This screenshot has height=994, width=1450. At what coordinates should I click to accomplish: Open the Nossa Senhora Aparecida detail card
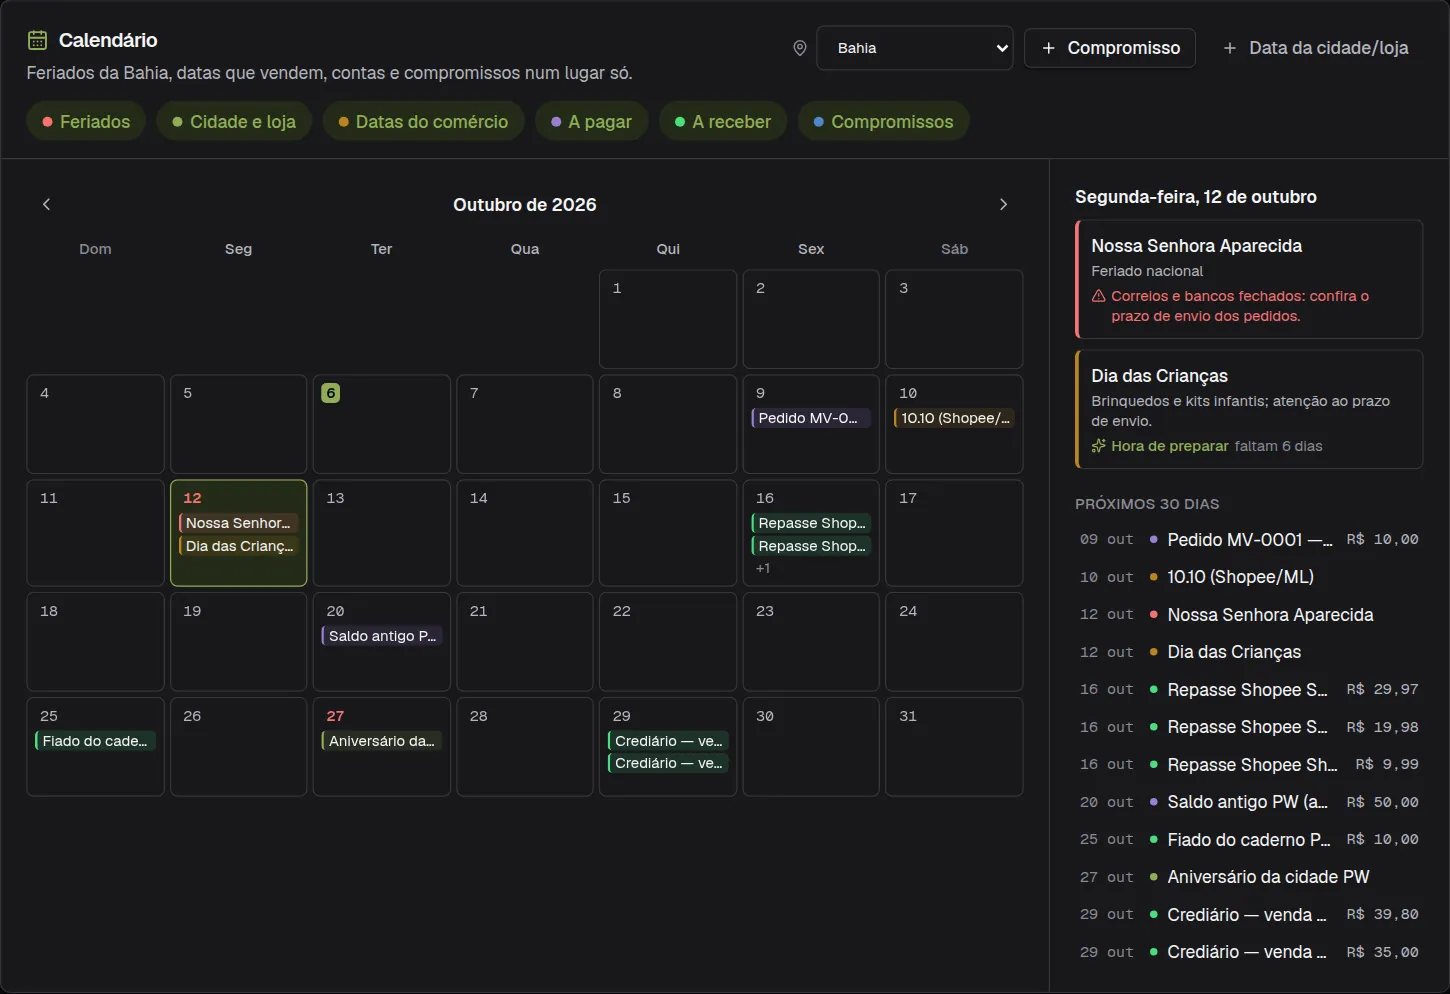(x=1249, y=280)
